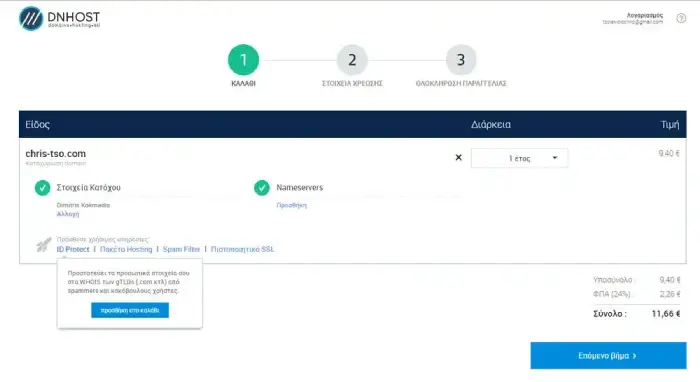Click the DNHOST logo
This screenshot has height=382, width=700.
[x=60, y=18]
